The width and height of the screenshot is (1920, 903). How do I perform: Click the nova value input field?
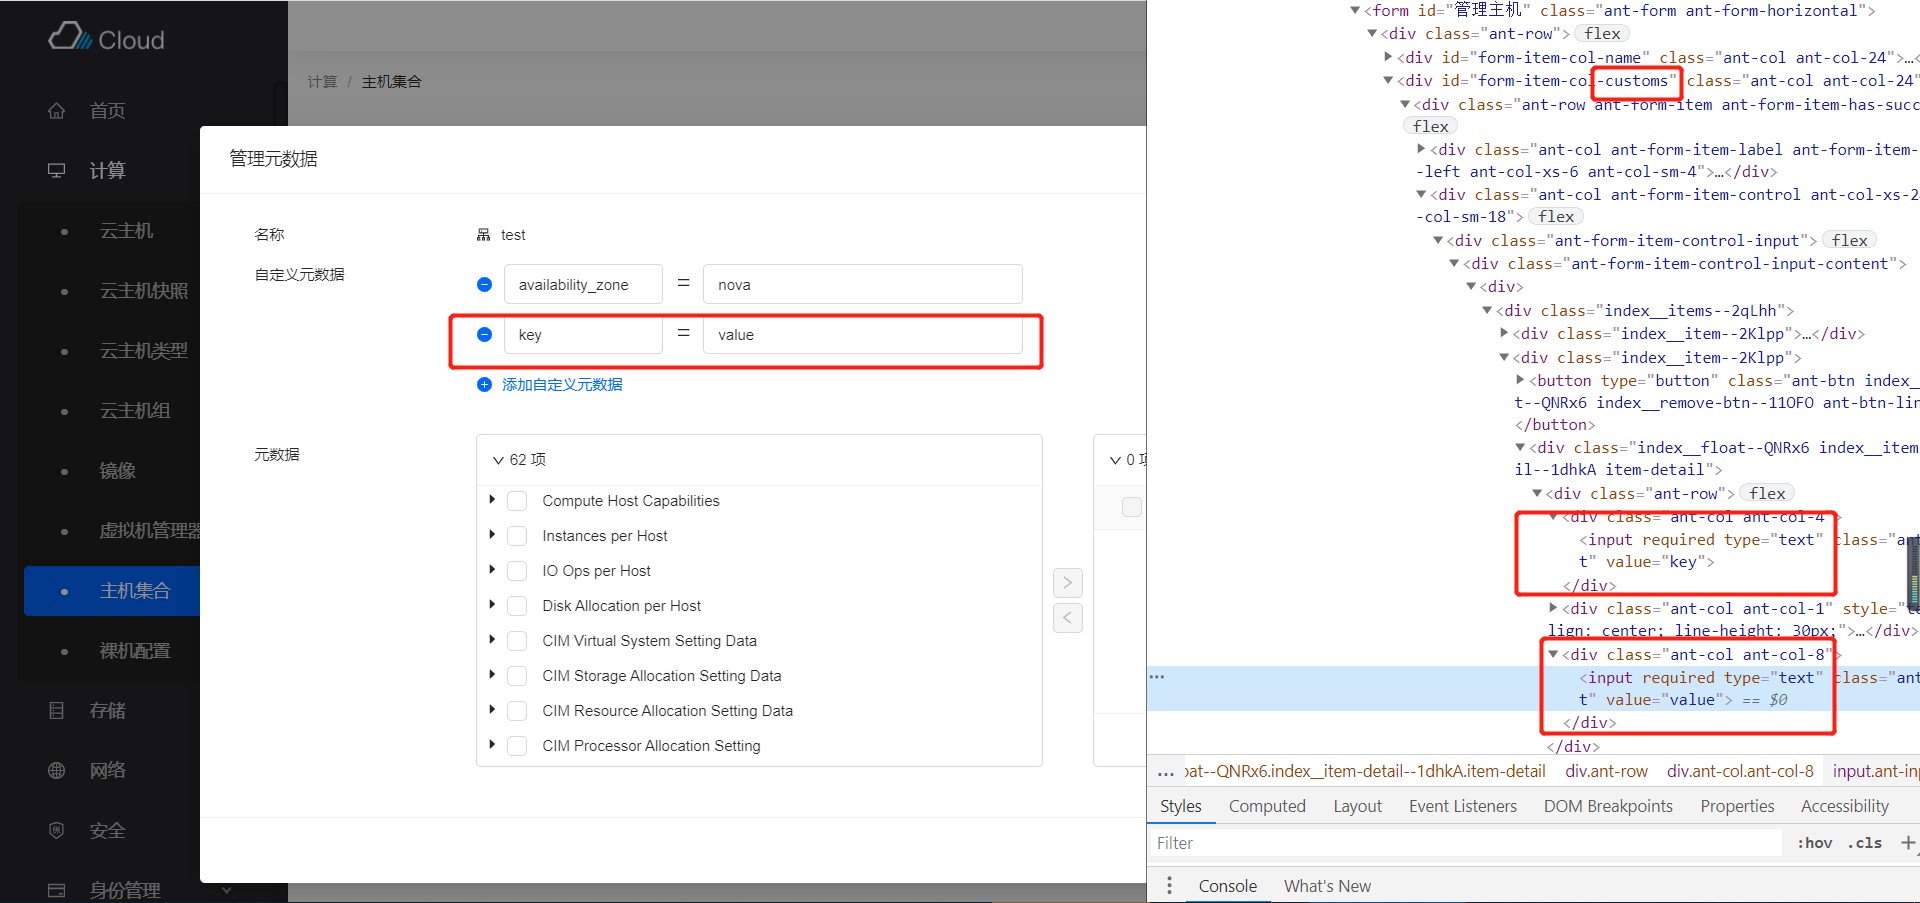coord(862,285)
